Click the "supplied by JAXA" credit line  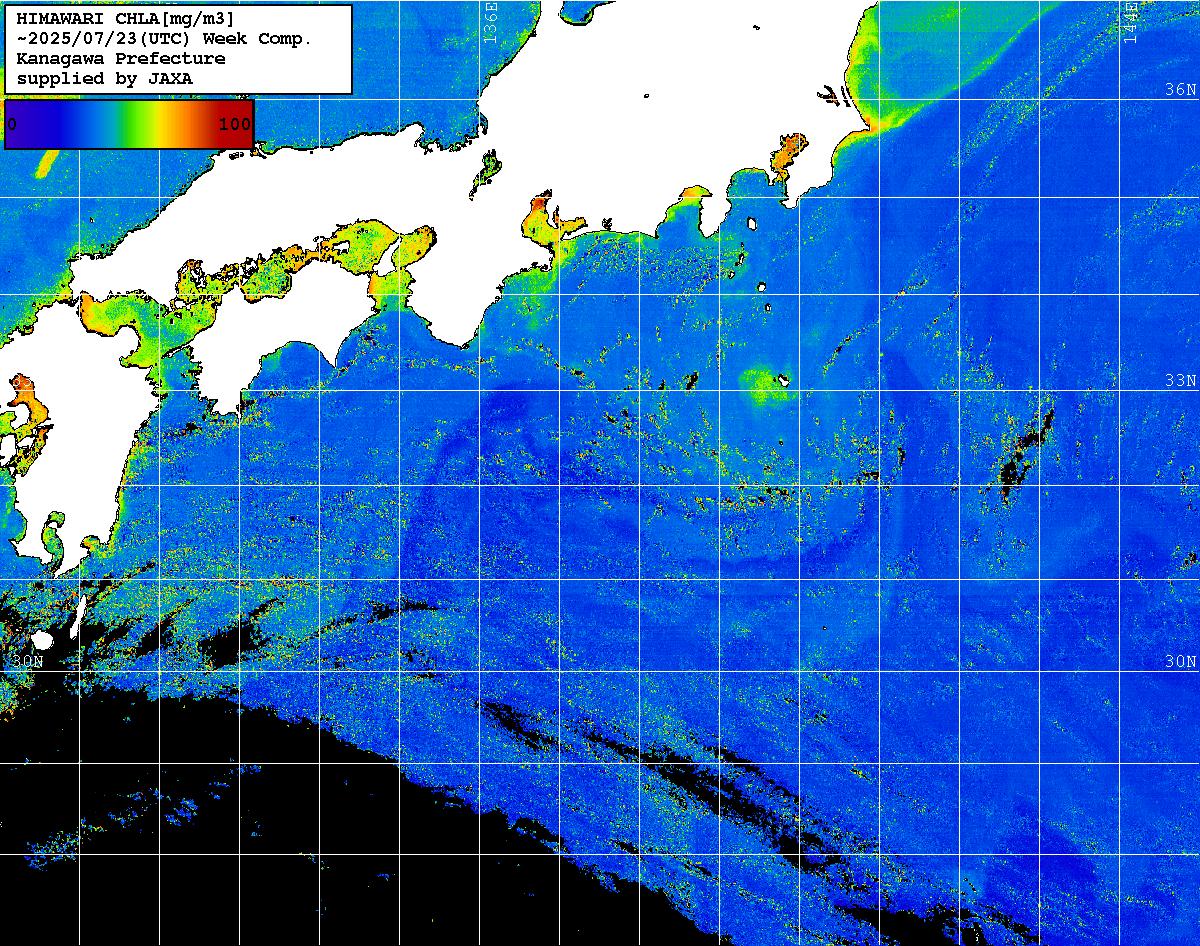click(x=105, y=78)
